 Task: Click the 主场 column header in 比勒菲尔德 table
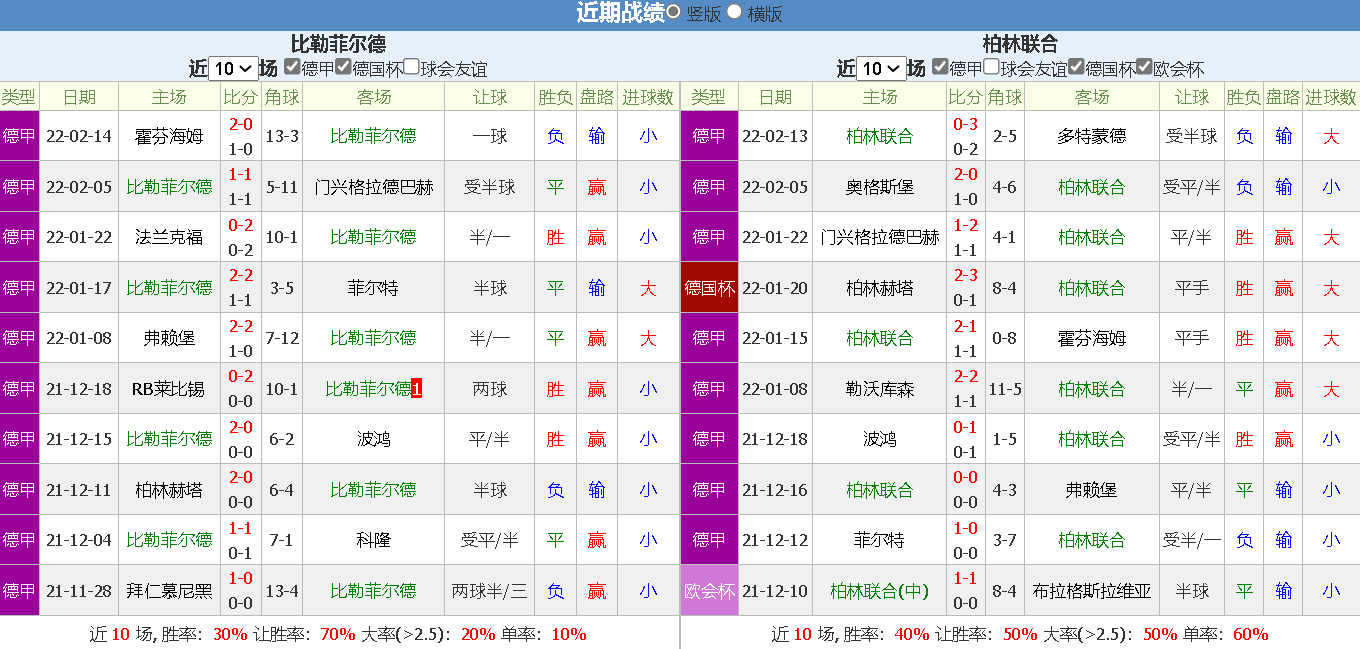169,97
